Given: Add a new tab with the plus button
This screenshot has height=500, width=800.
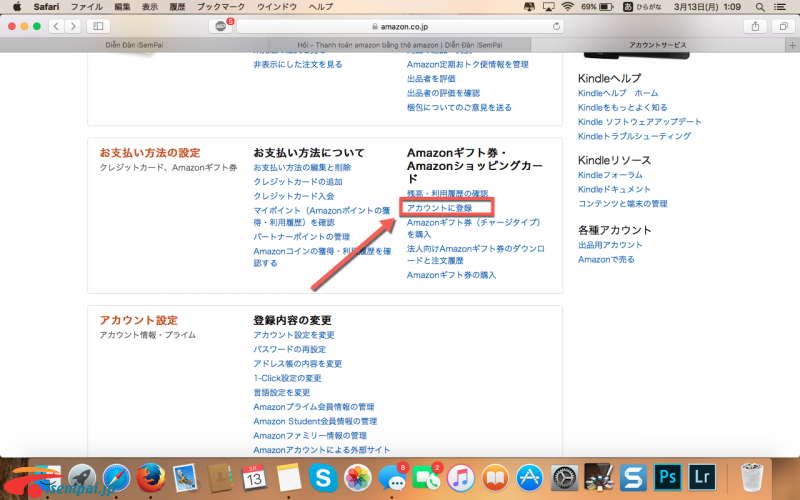Looking at the screenshot, I should click(x=792, y=45).
